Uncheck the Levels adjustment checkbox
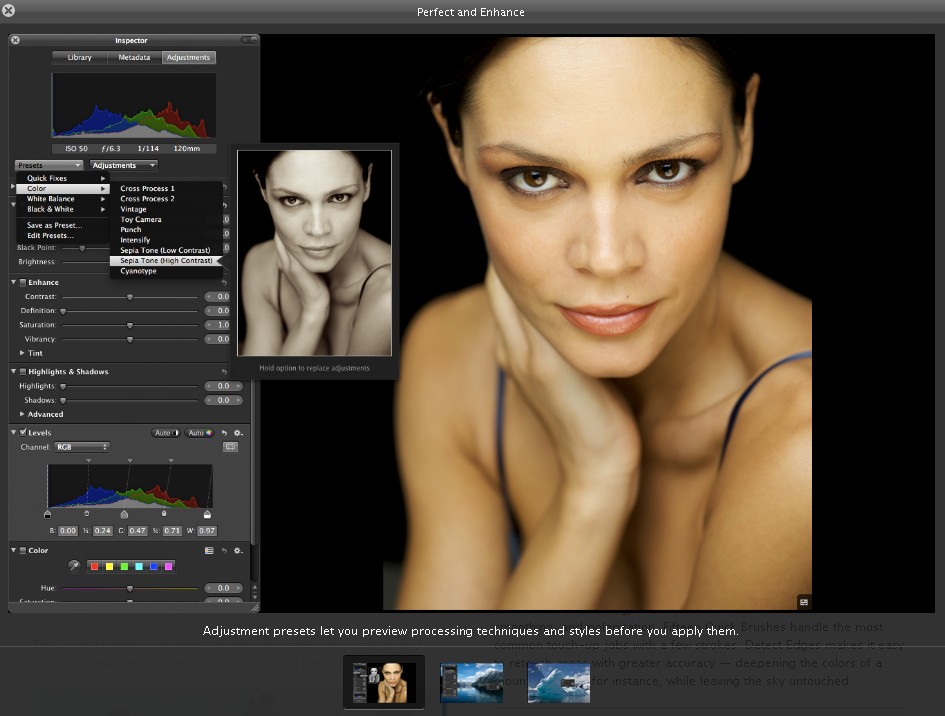Screen dimensions: 945x716 [23, 433]
